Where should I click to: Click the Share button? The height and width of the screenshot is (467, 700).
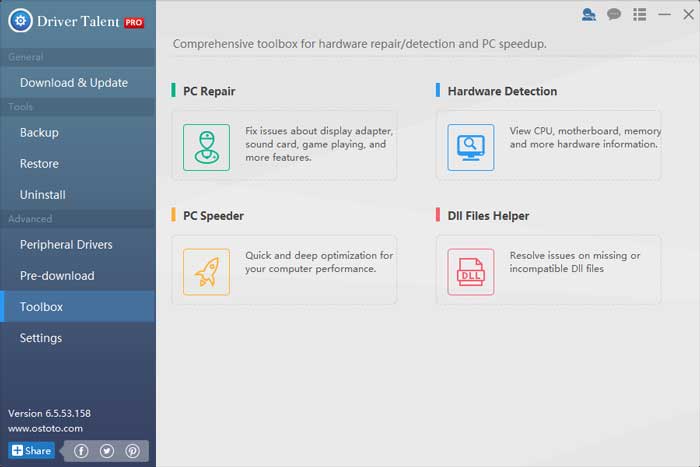31,451
